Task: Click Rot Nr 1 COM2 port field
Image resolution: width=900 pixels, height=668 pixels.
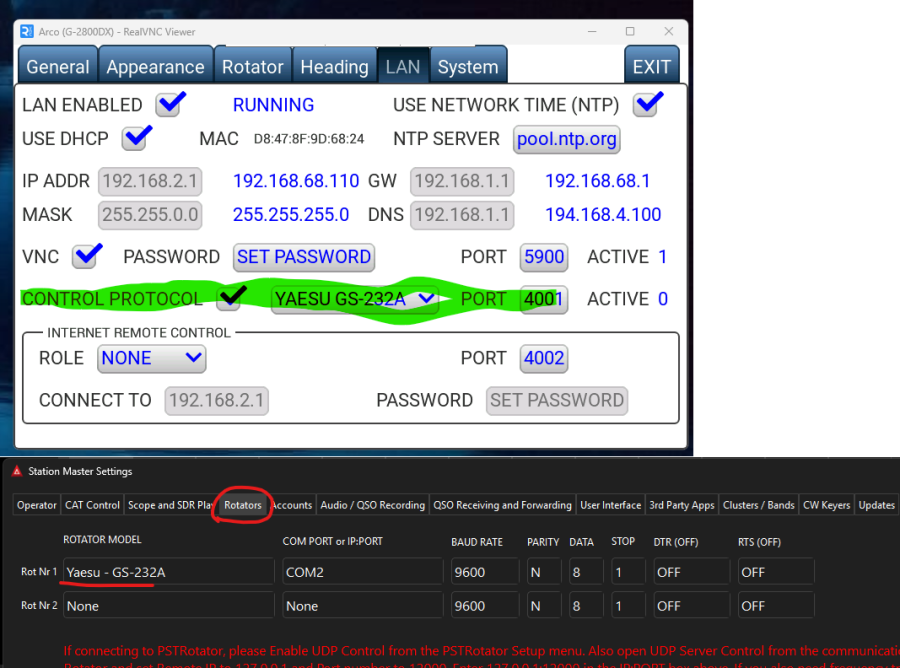Action: point(363,572)
